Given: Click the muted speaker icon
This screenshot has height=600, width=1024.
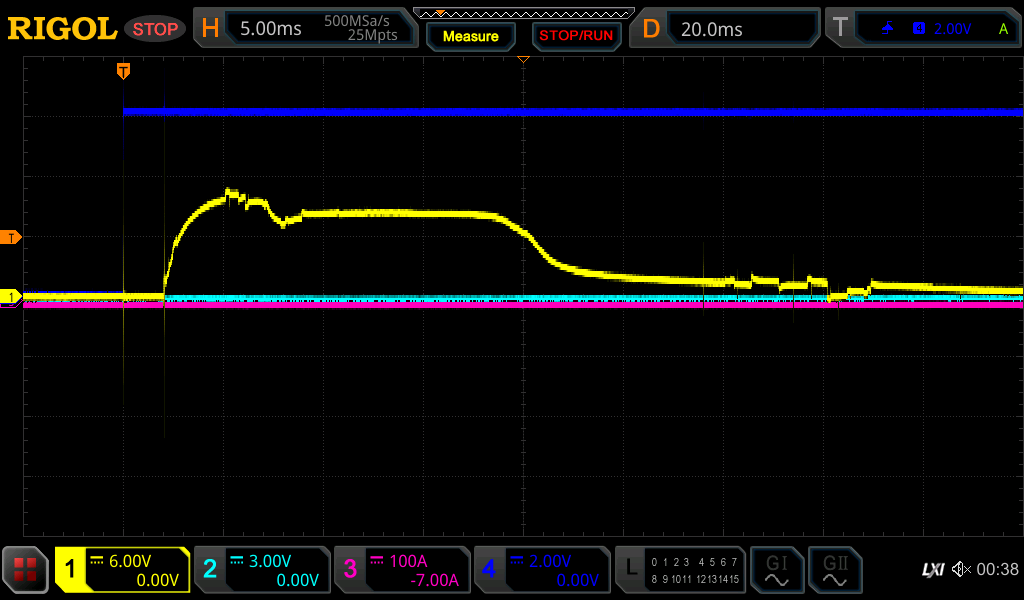Looking at the screenshot, I should point(961,570).
